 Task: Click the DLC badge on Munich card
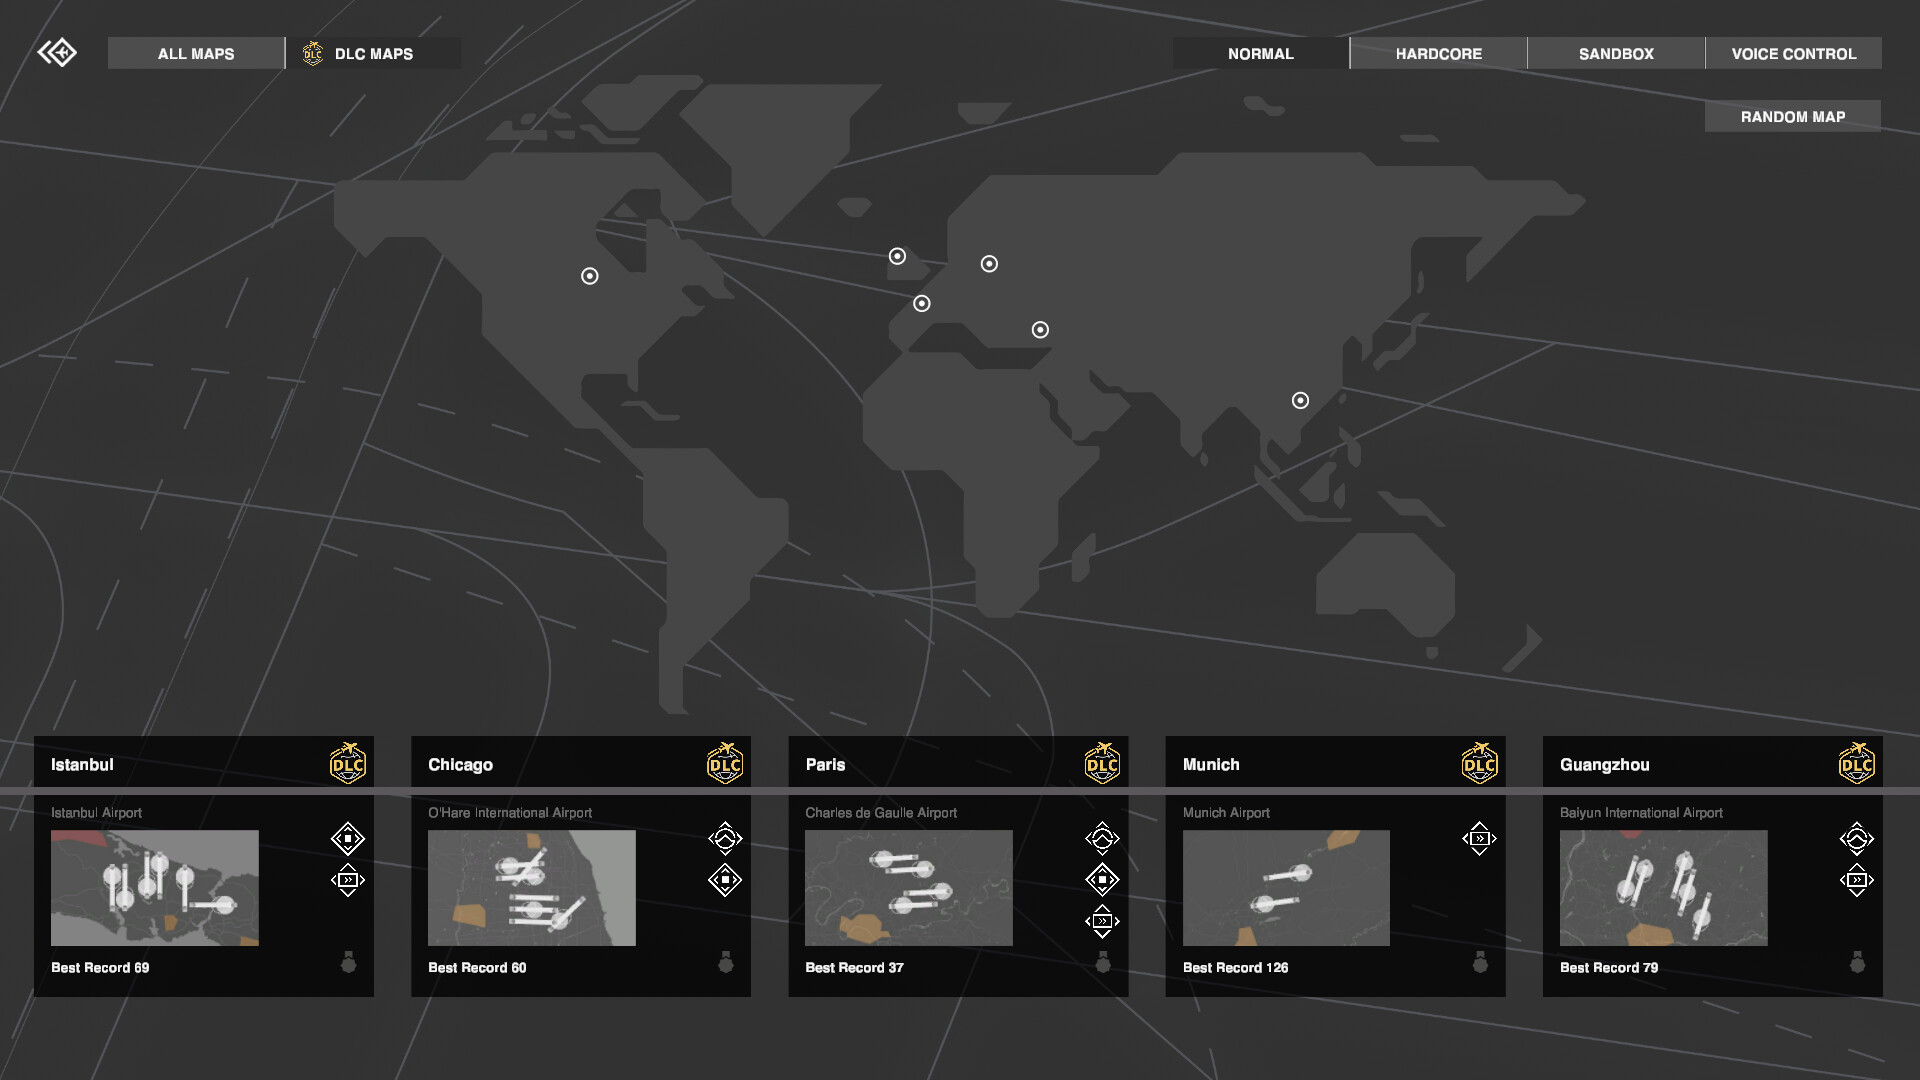(1480, 763)
